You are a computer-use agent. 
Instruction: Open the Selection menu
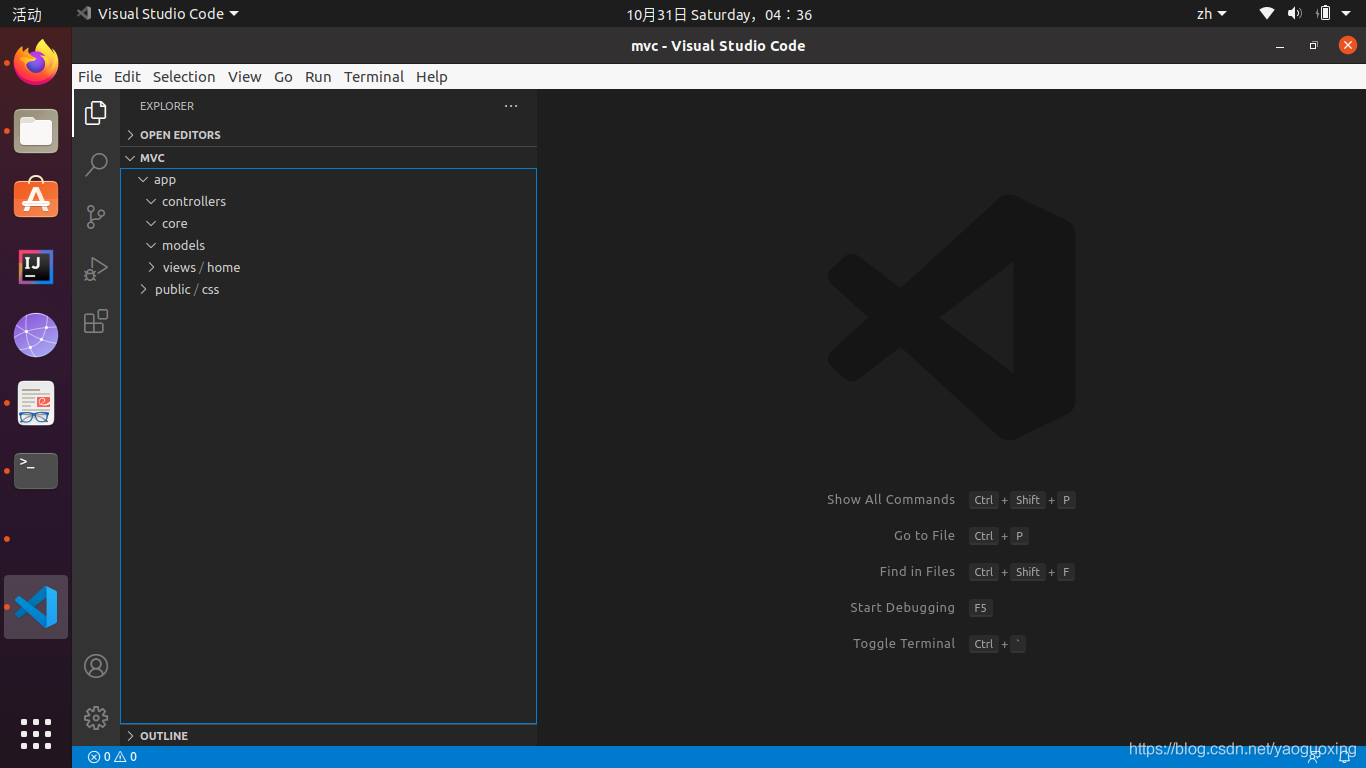[184, 77]
